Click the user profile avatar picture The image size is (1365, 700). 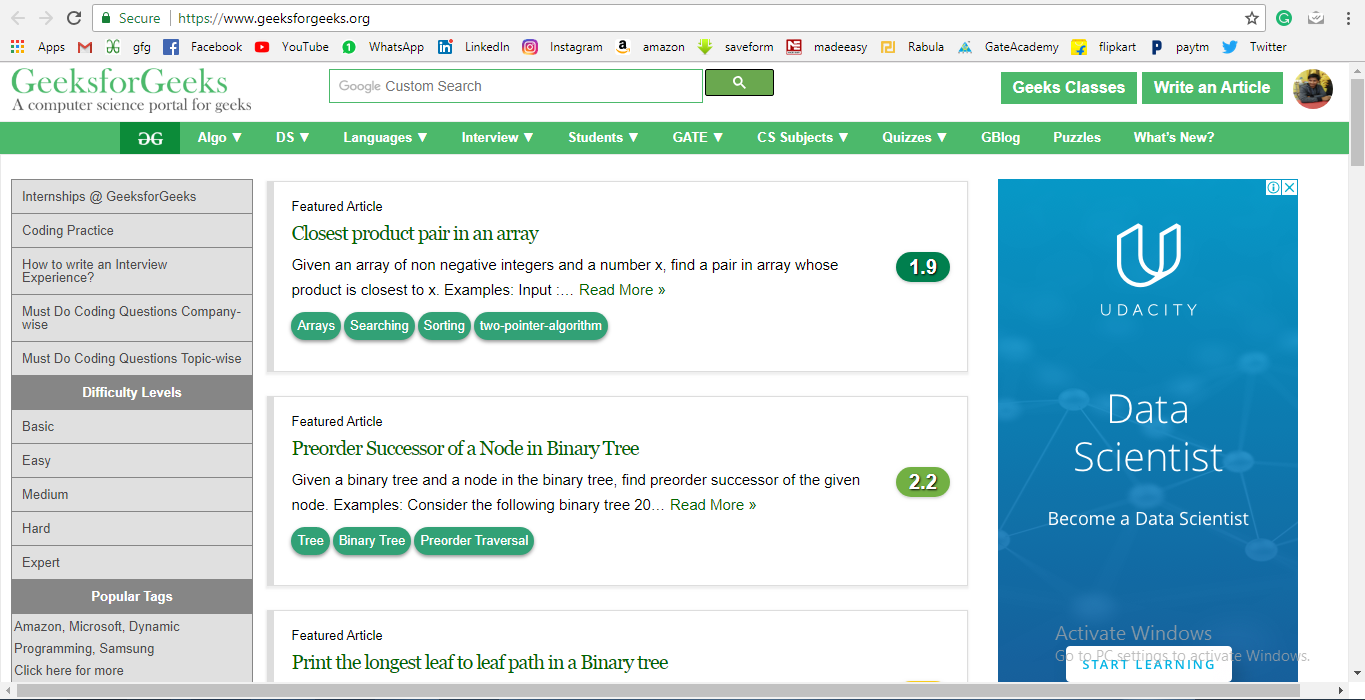click(x=1312, y=88)
